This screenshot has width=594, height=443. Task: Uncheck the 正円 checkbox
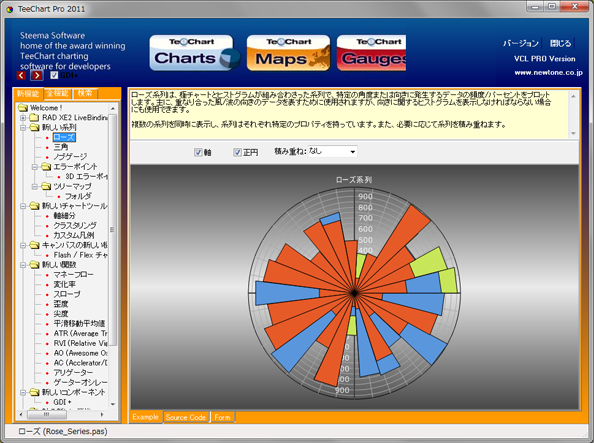pyautogui.click(x=237, y=152)
